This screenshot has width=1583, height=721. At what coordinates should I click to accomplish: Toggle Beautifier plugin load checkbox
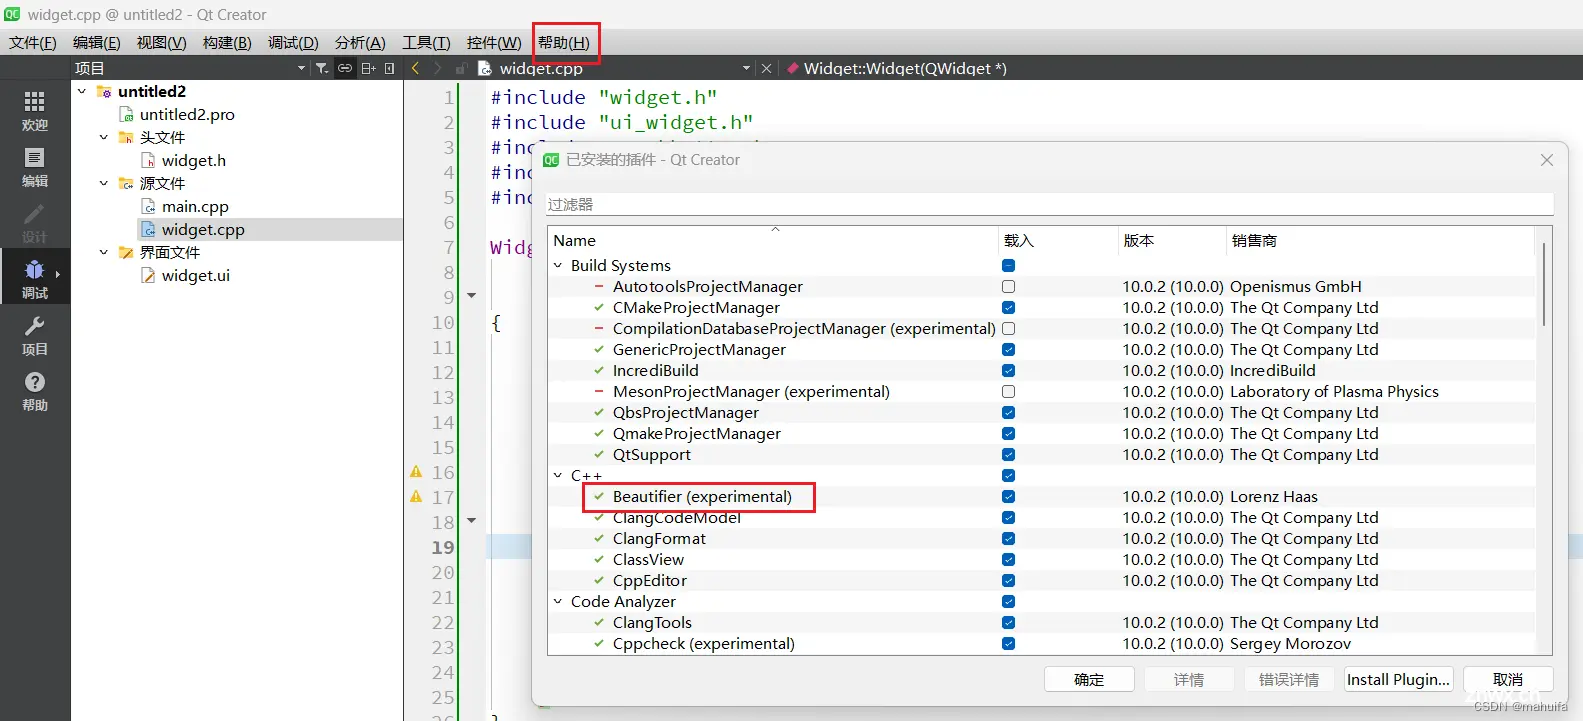(x=1008, y=496)
